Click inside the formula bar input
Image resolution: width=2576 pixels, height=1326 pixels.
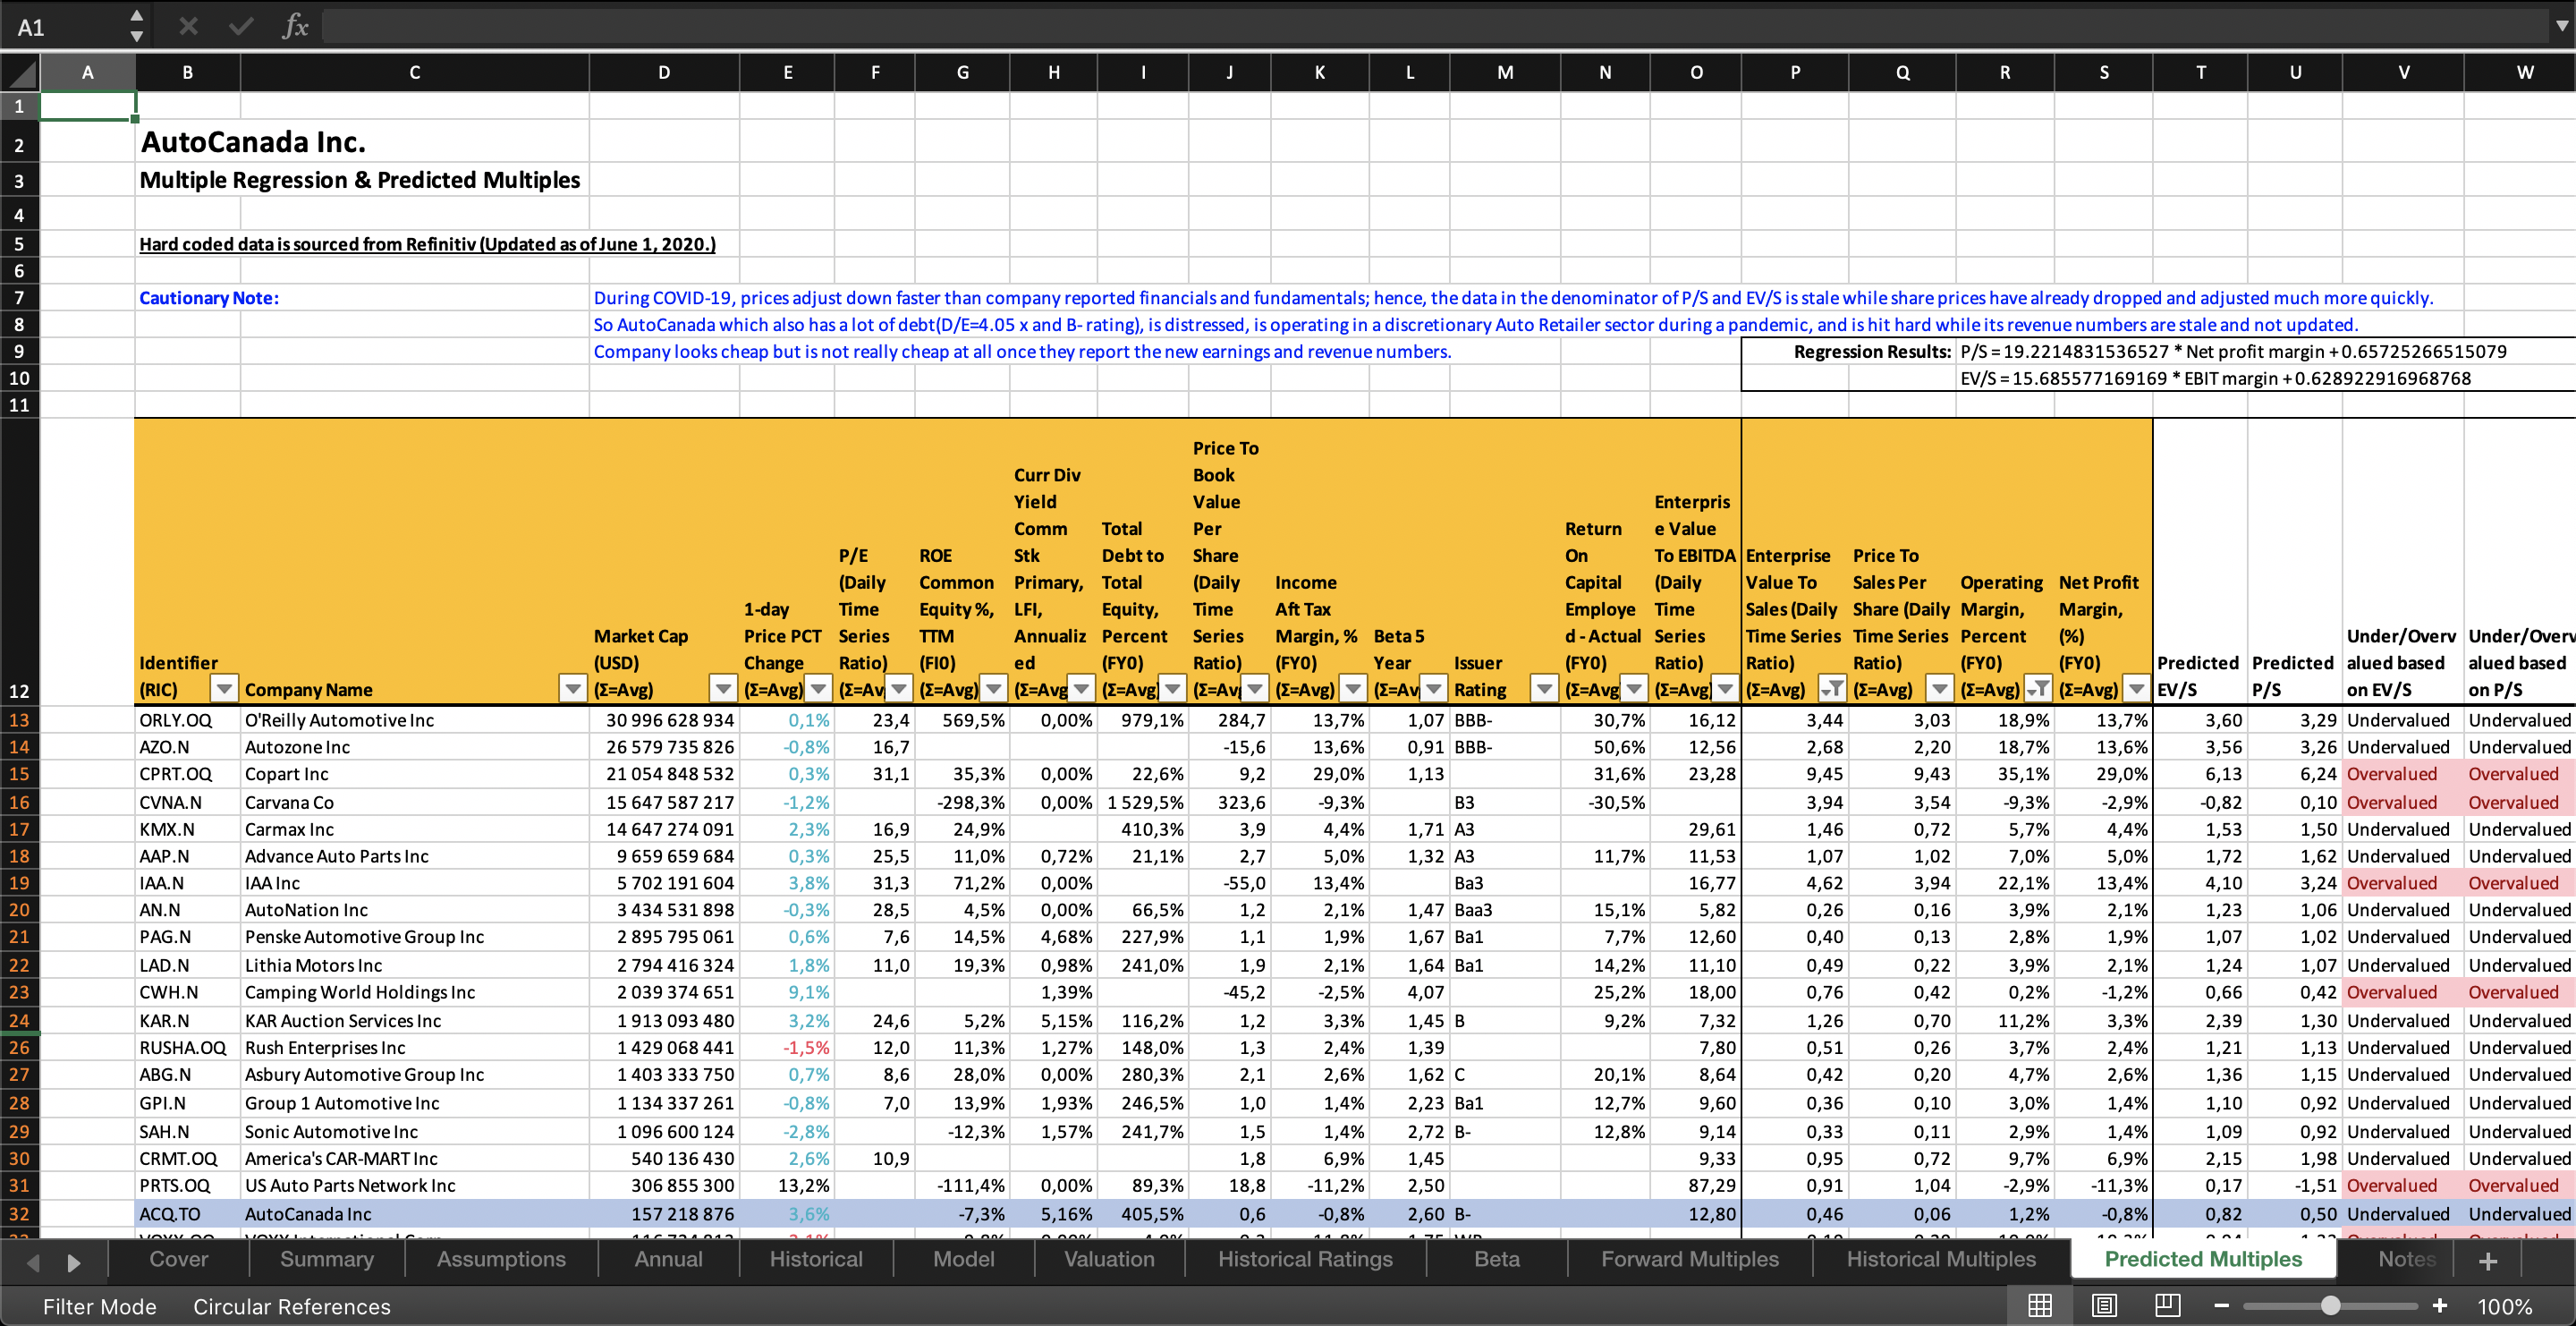click(x=1434, y=26)
